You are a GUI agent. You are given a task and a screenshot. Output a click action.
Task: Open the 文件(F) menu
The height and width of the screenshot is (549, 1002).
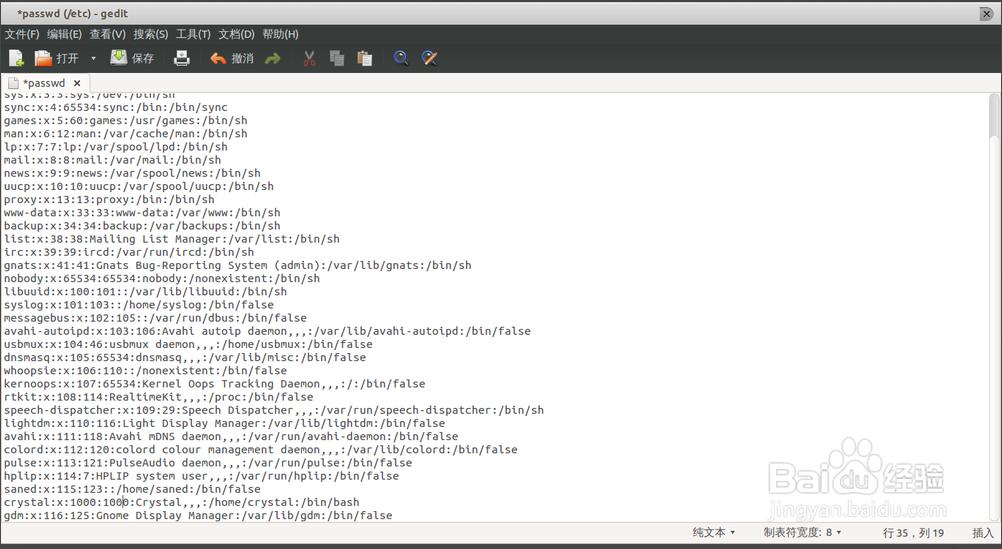(22, 35)
